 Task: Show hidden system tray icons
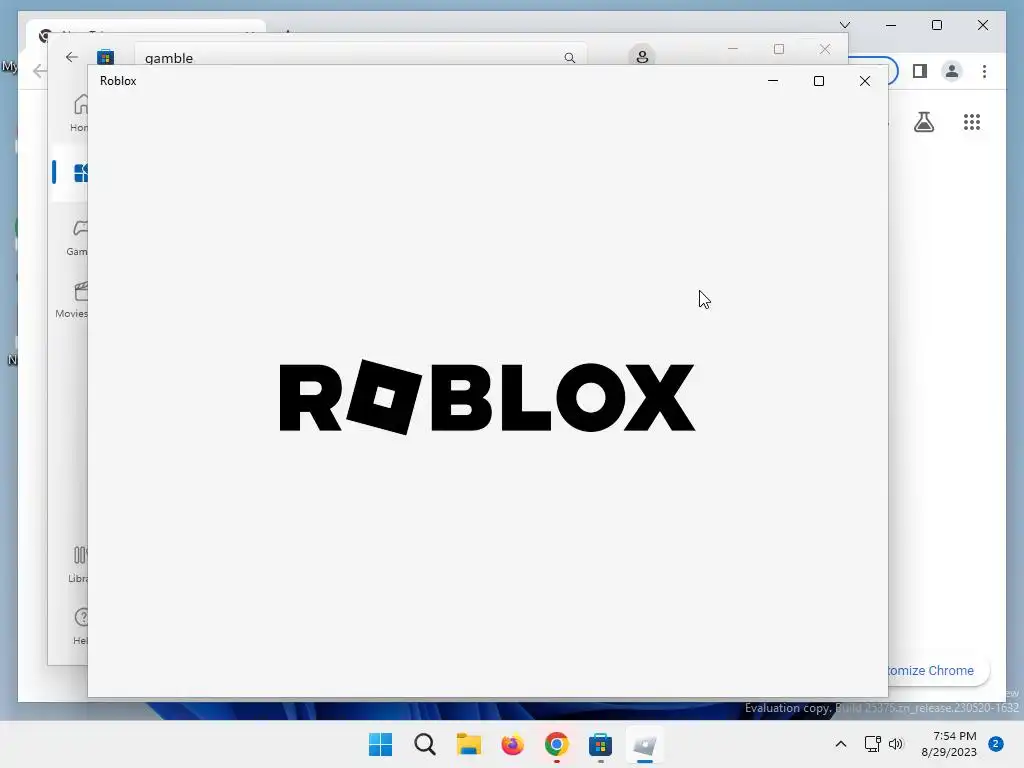(840, 744)
